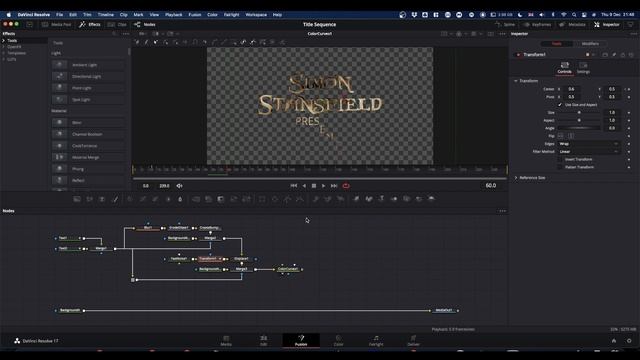Play forward in the viewer
This screenshot has width=640, height=360.
point(324,186)
